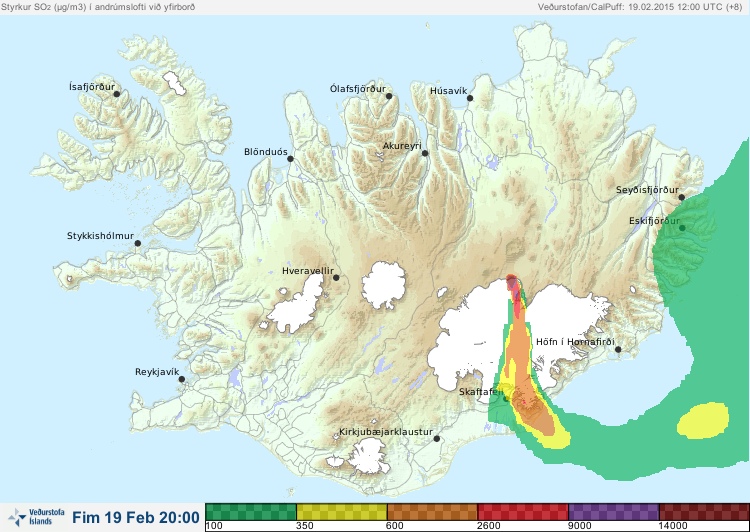The image size is (750, 532).
Task: Click the Ólafsfjörður station dot
Action: coord(389,96)
